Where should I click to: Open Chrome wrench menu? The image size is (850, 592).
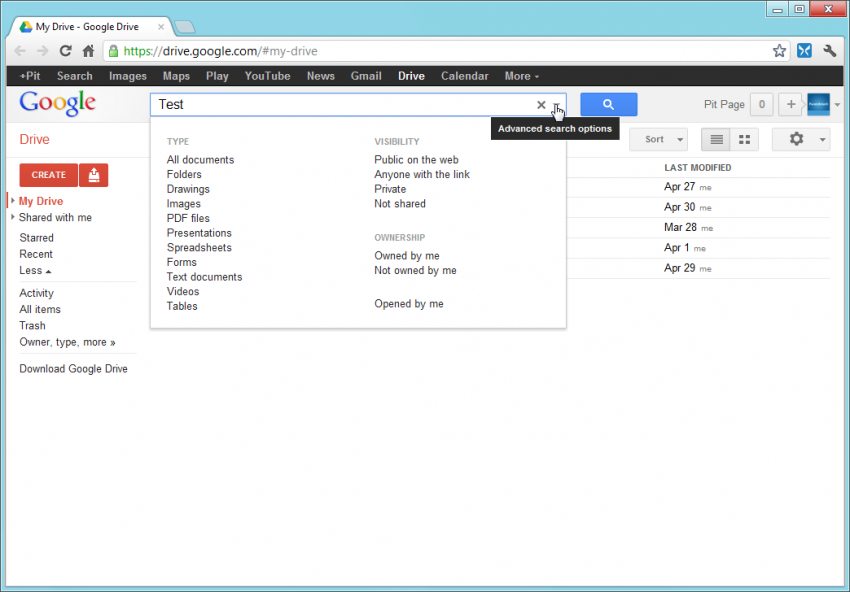[x=829, y=51]
